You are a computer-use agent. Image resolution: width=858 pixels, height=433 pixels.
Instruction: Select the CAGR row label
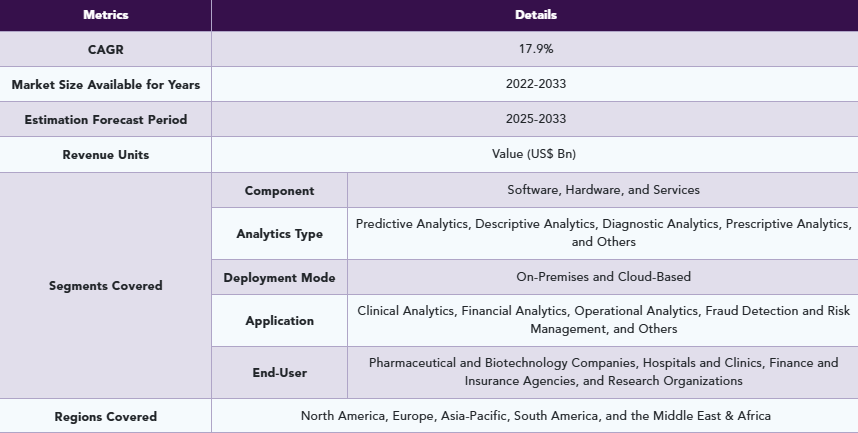tap(105, 49)
